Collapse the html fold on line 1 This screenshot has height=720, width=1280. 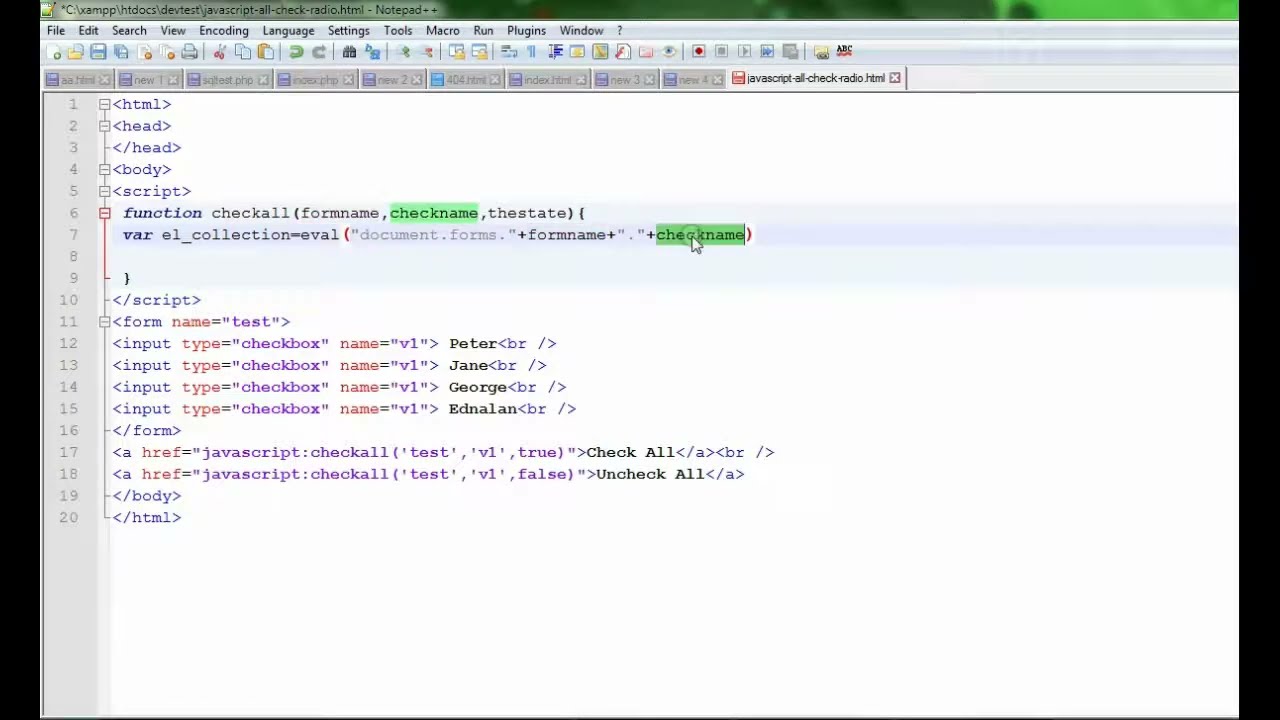(104, 104)
